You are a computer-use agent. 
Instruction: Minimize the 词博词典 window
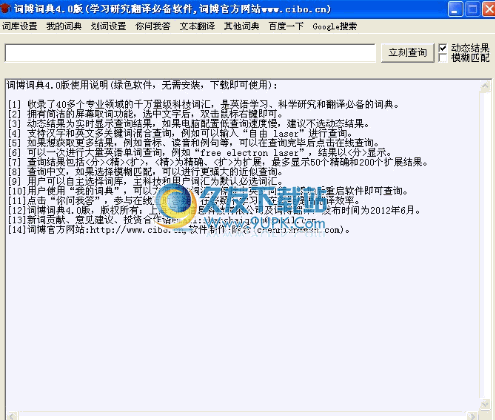[455, 9]
